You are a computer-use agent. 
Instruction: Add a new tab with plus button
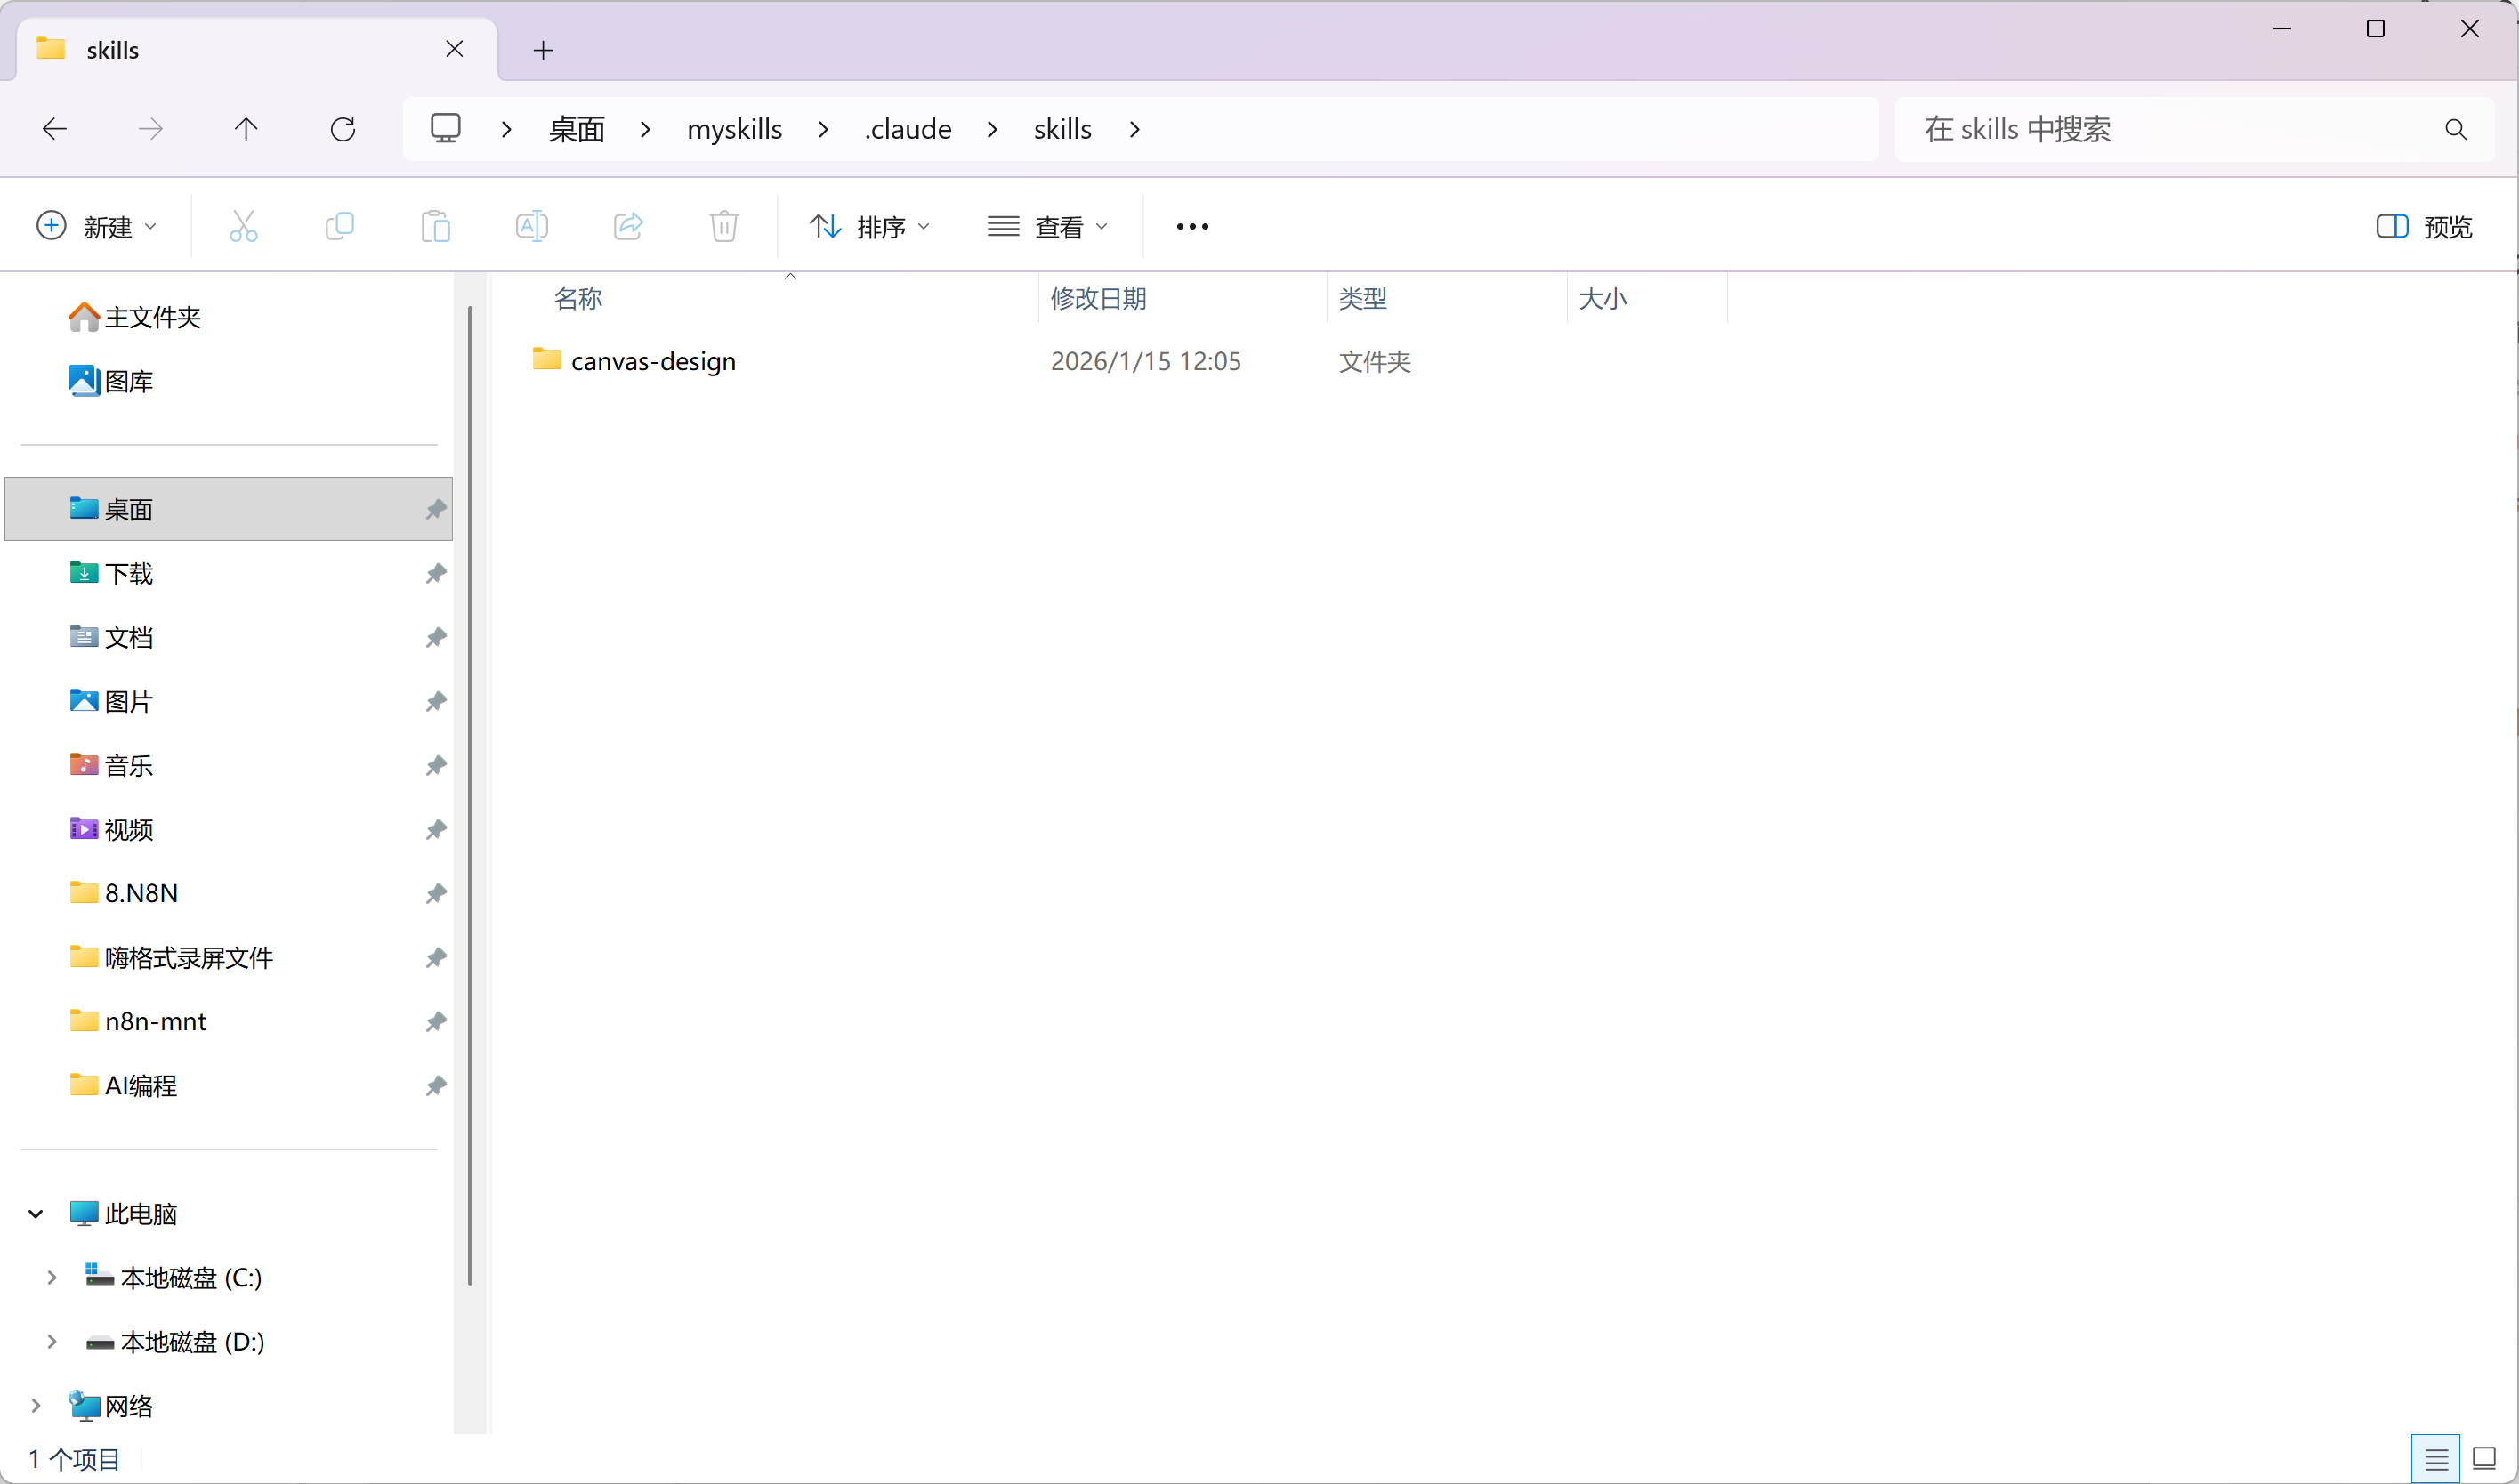[x=543, y=50]
